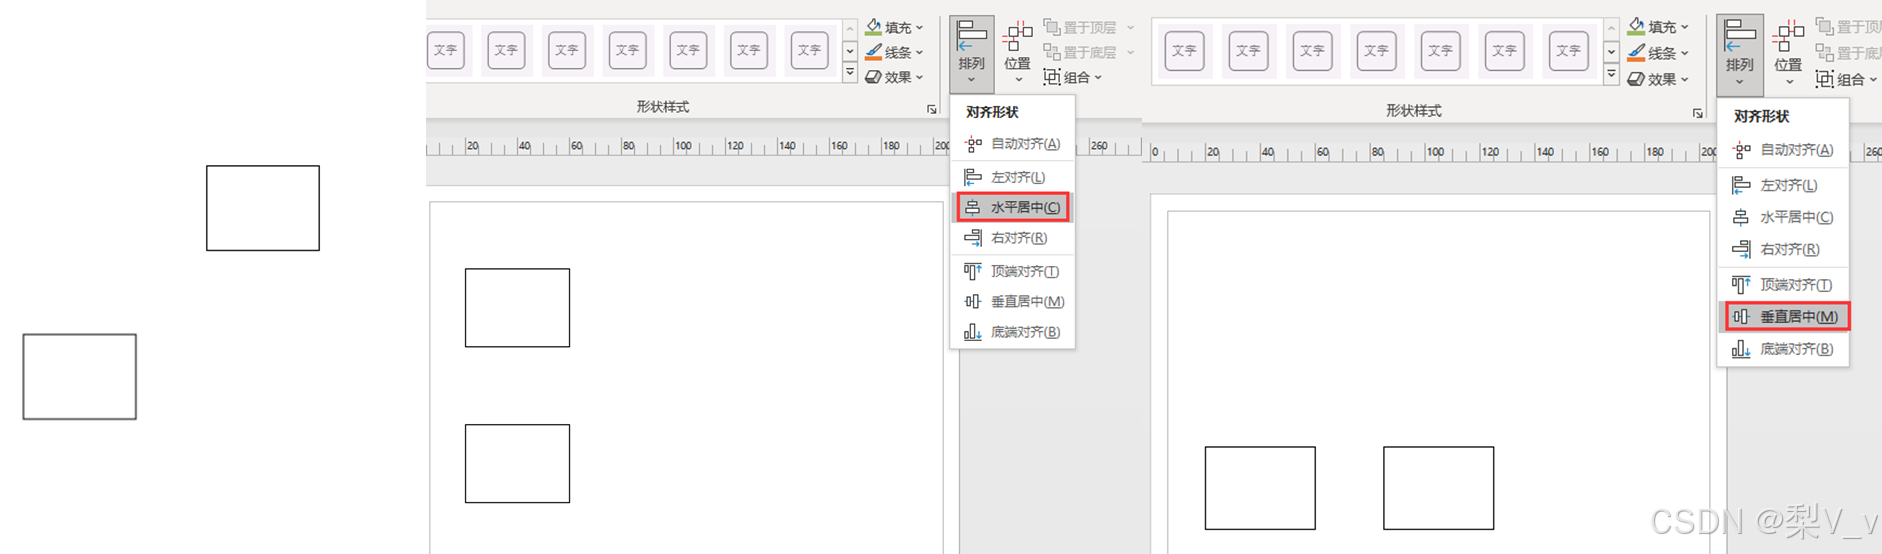Screen dimensions: 1882x554
Task: Expand the 组合 dropdown arrow in left window
Action: 1098,78
